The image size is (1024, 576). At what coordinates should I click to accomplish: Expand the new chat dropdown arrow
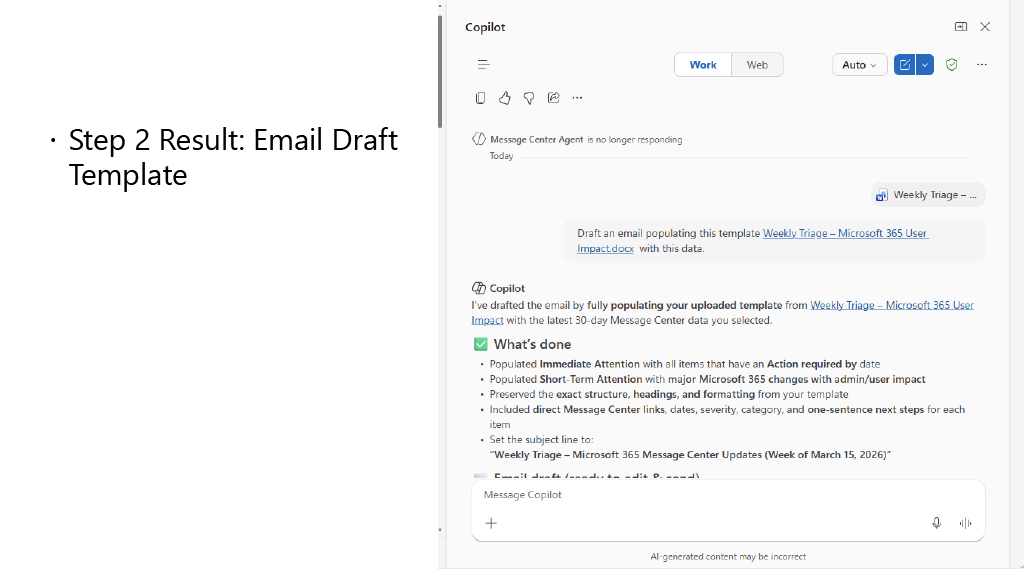tap(925, 65)
